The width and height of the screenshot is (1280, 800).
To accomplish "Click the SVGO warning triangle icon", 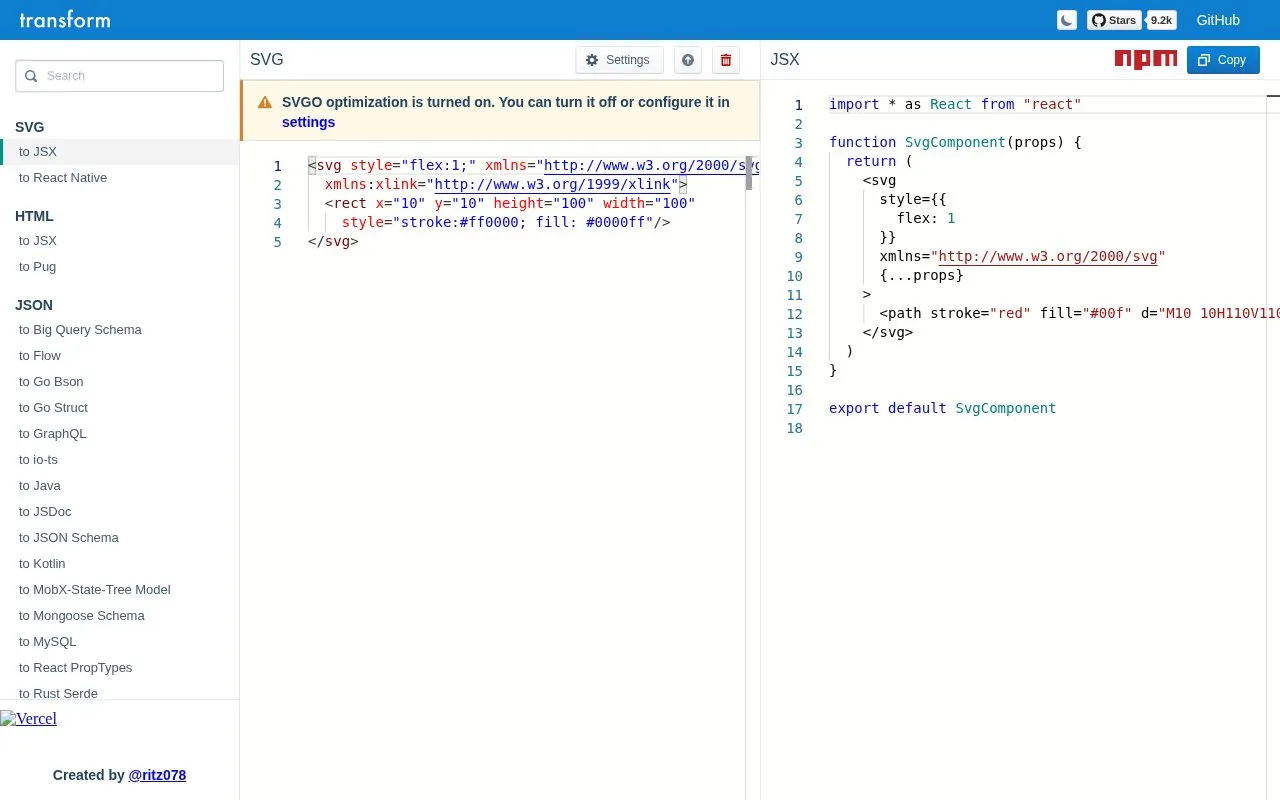I will [265, 102].
